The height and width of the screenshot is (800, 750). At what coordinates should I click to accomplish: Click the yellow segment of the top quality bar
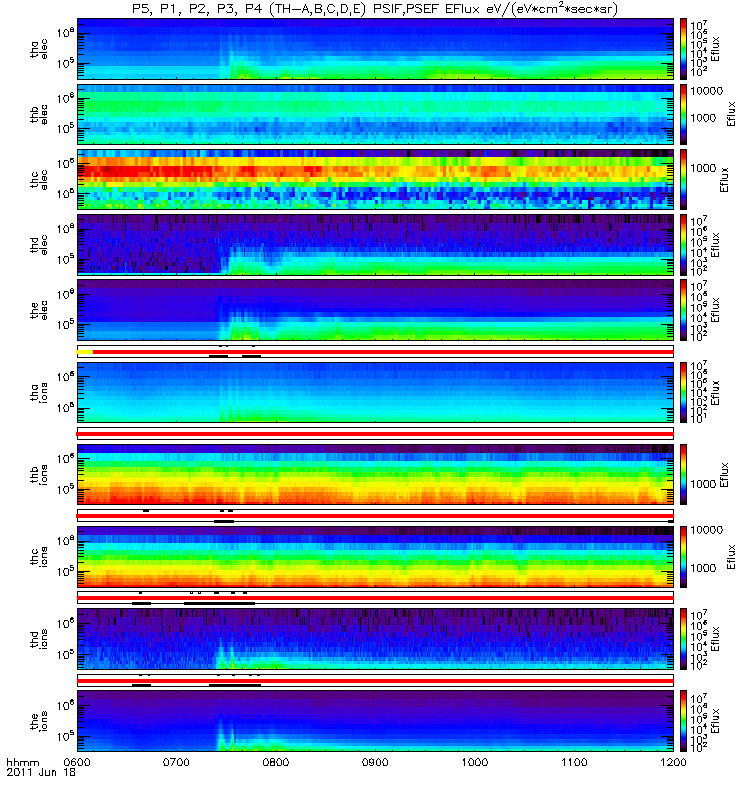tap(85, 352)
